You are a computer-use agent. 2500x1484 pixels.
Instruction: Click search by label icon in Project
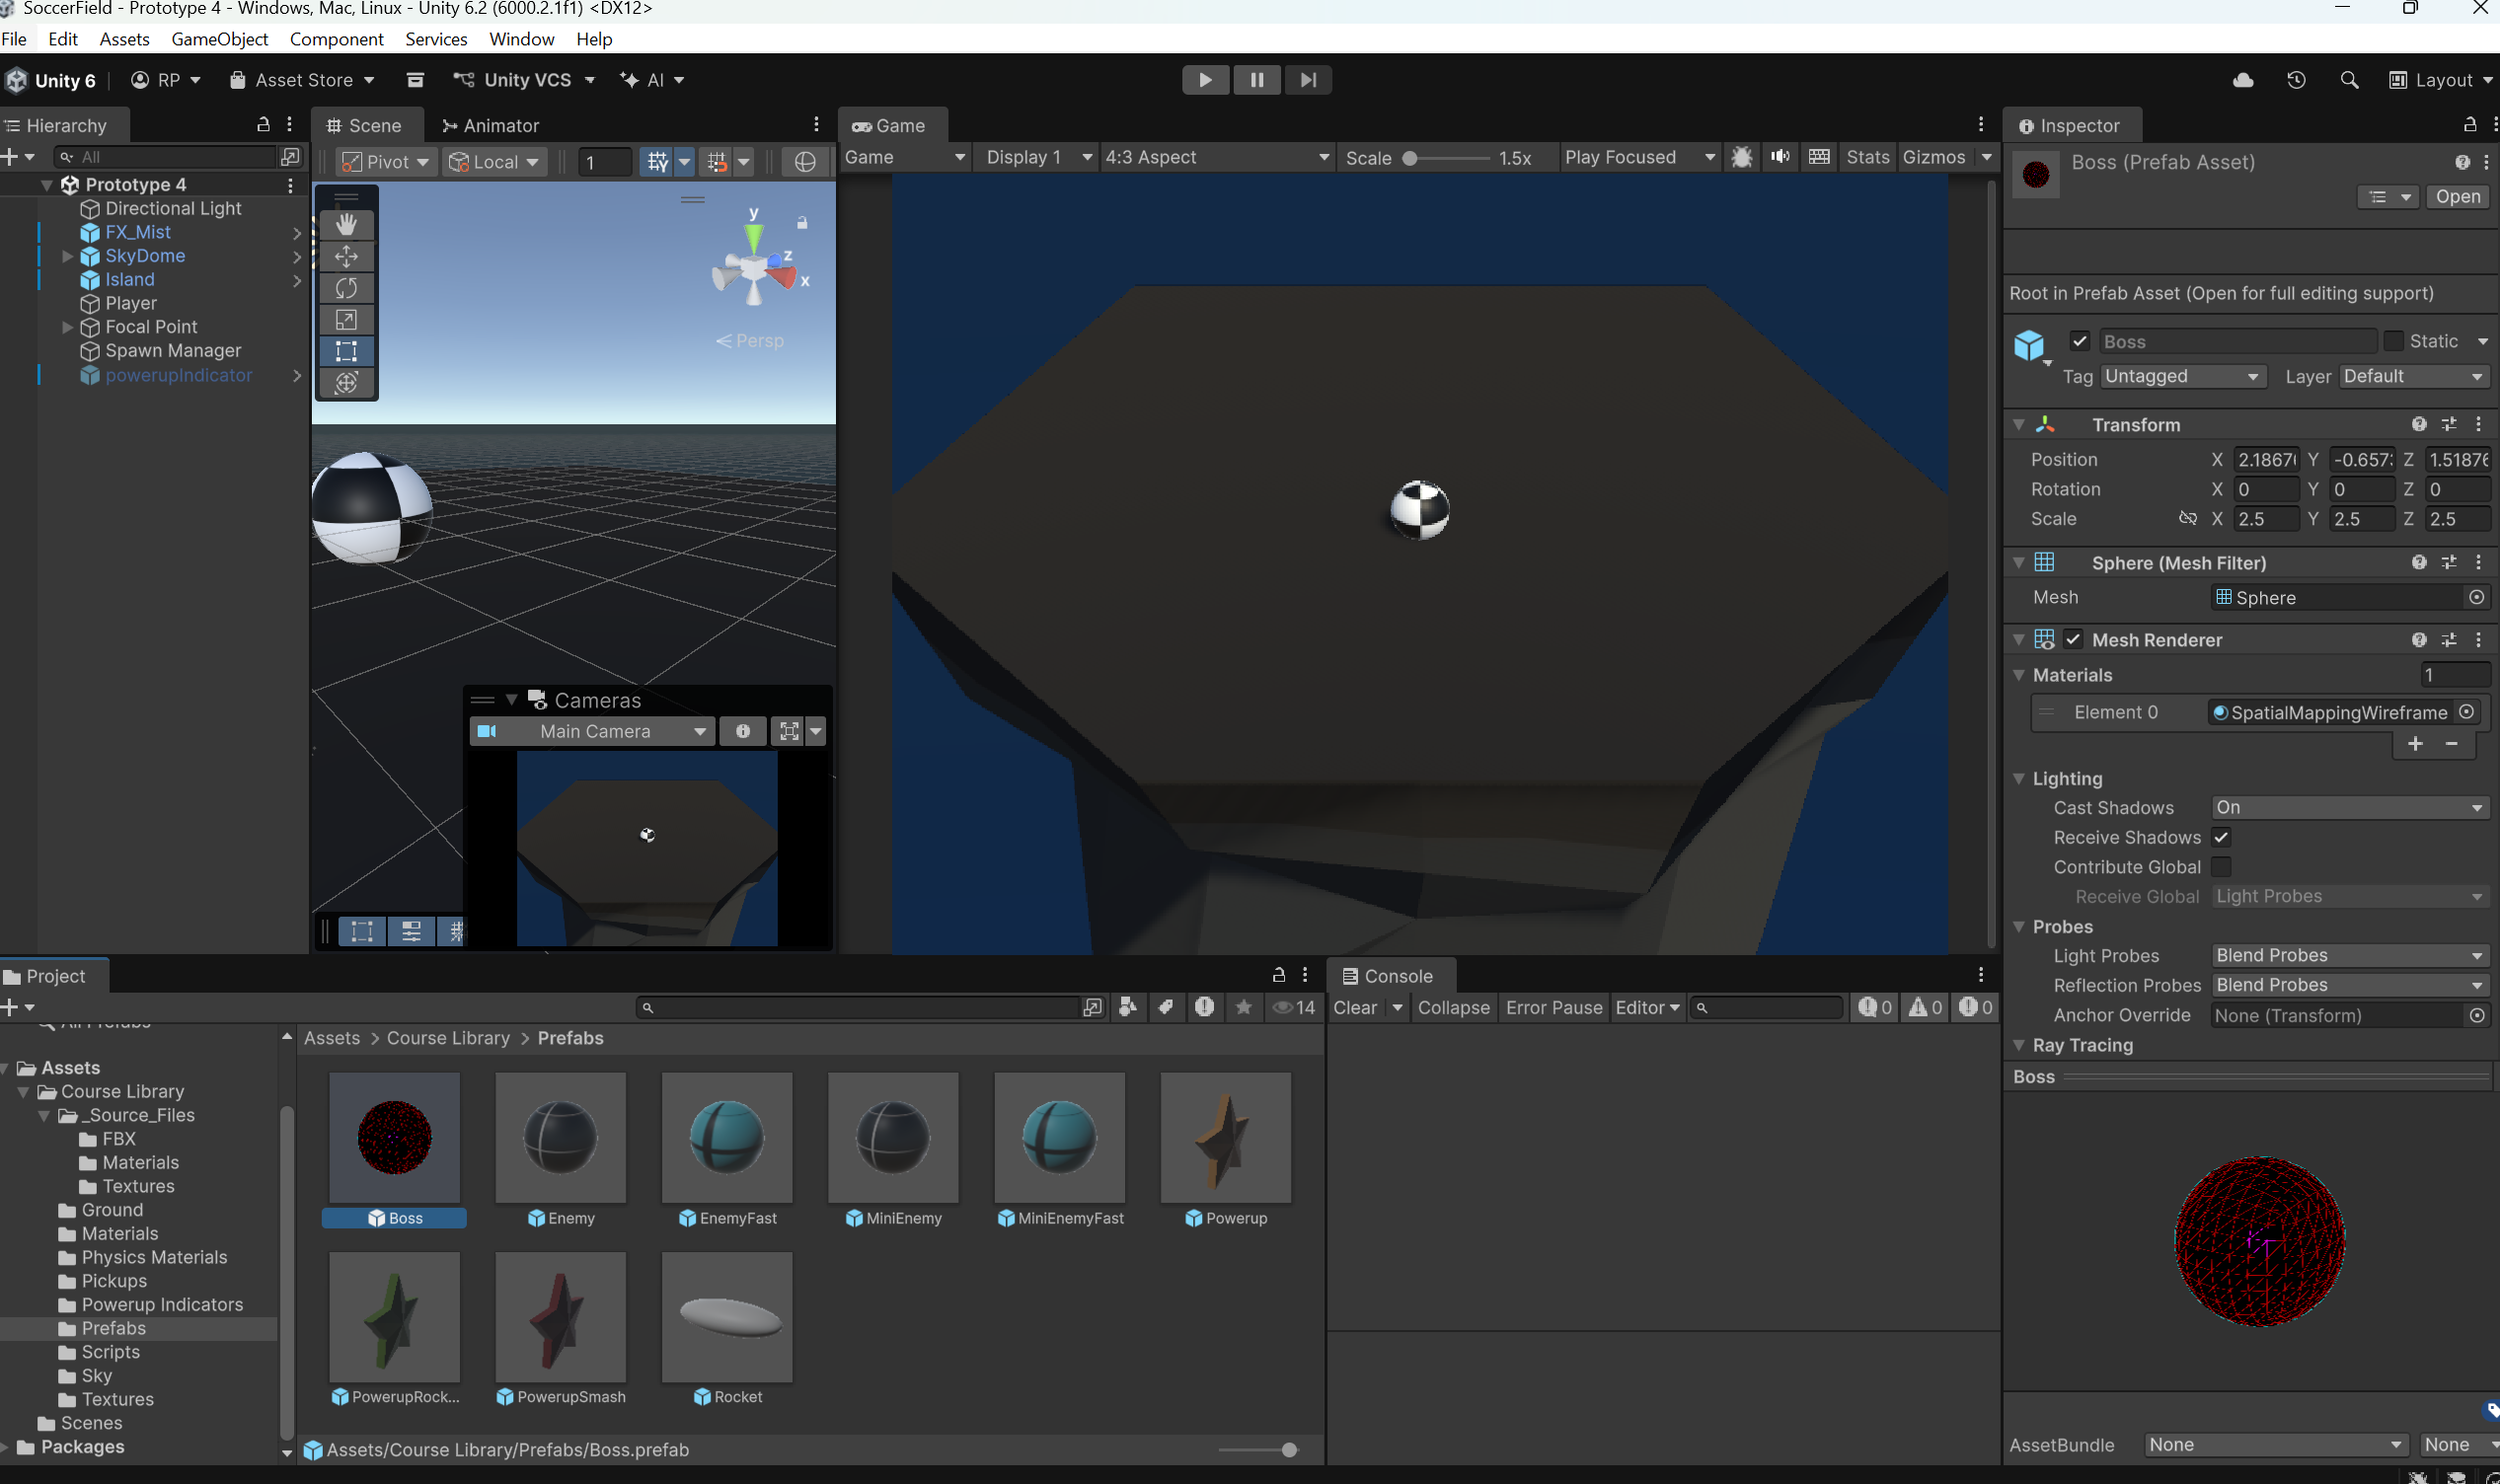pos(1166,1007)
